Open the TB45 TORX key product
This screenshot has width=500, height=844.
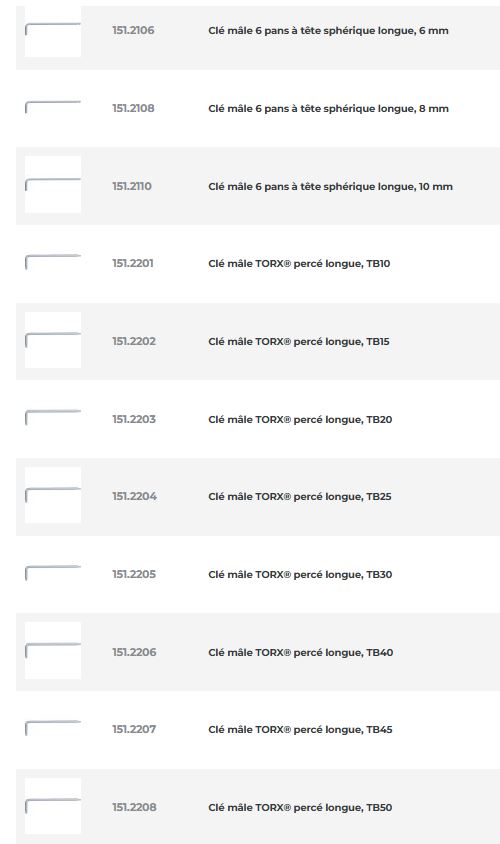click(x=300, y=730)
